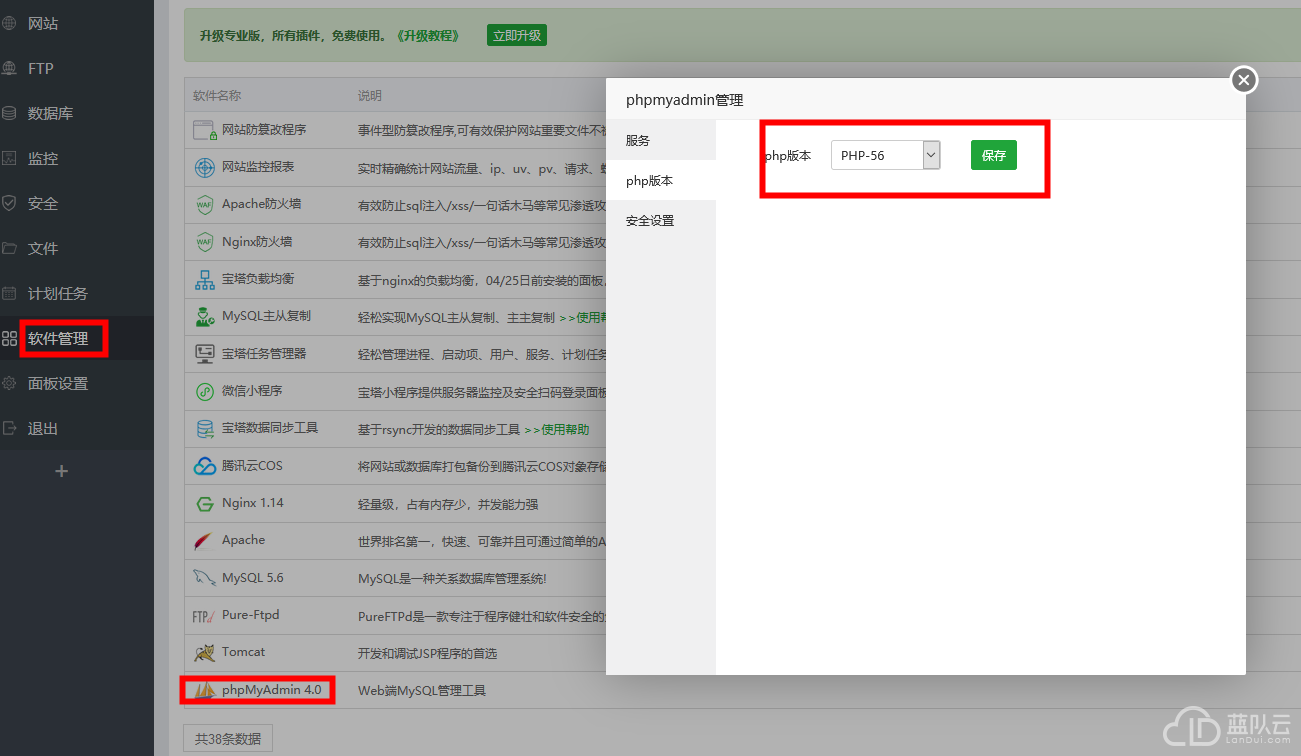
Task: Click the phpMyAdmin sailboat icon
Action: pyautogui.click(x=205, y=690)
